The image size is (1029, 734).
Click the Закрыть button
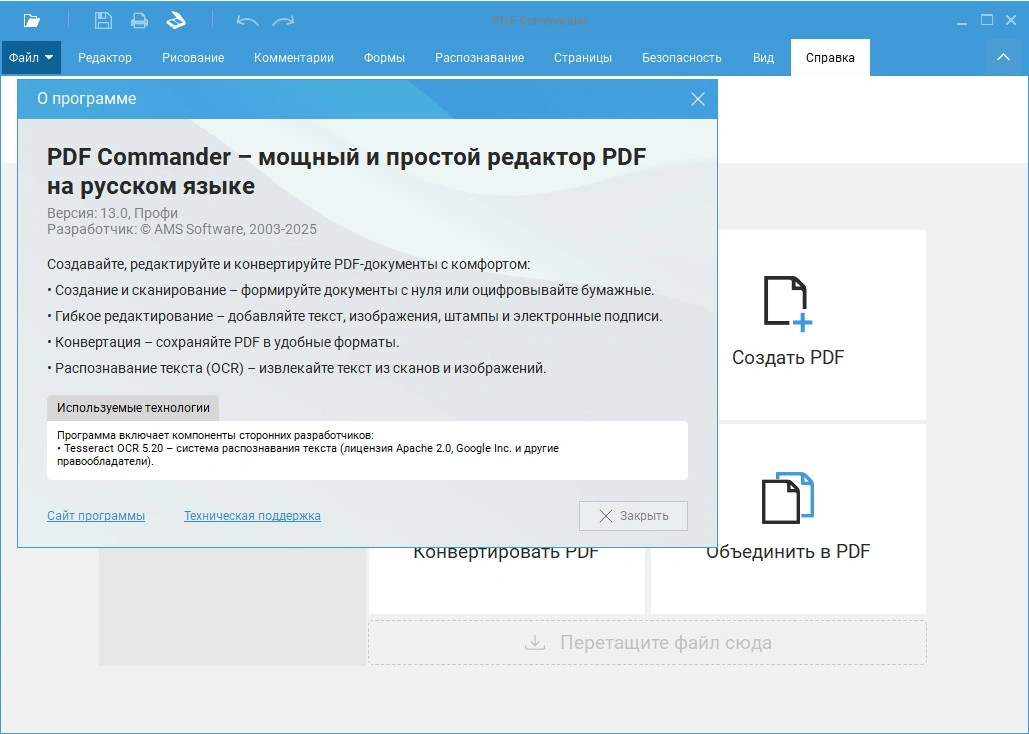coord(633,516)
